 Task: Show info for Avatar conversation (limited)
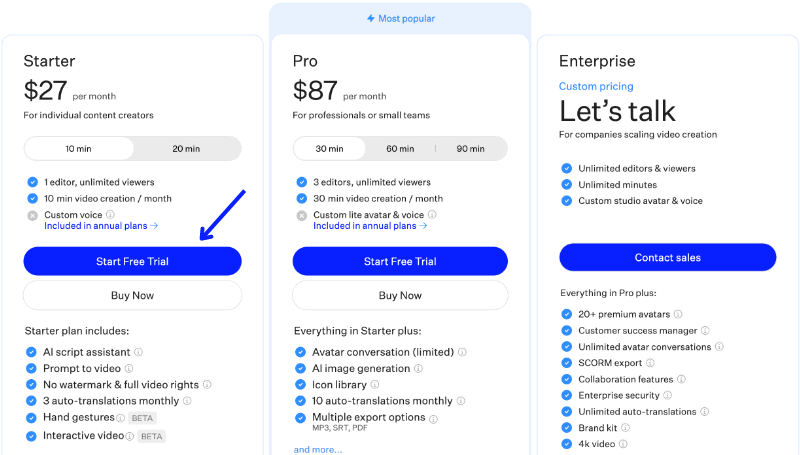(x=462, y=352)
